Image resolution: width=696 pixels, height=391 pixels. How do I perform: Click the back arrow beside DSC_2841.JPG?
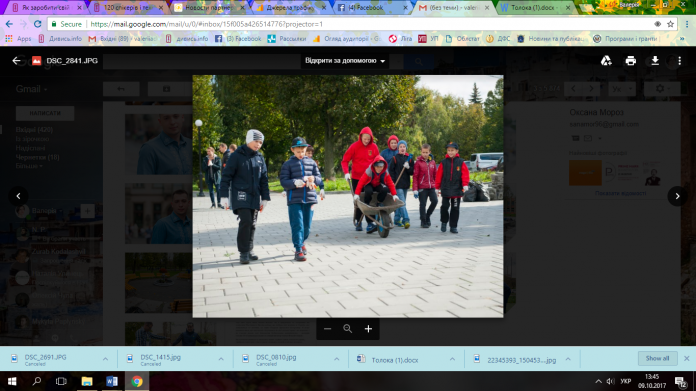(16, 61)
